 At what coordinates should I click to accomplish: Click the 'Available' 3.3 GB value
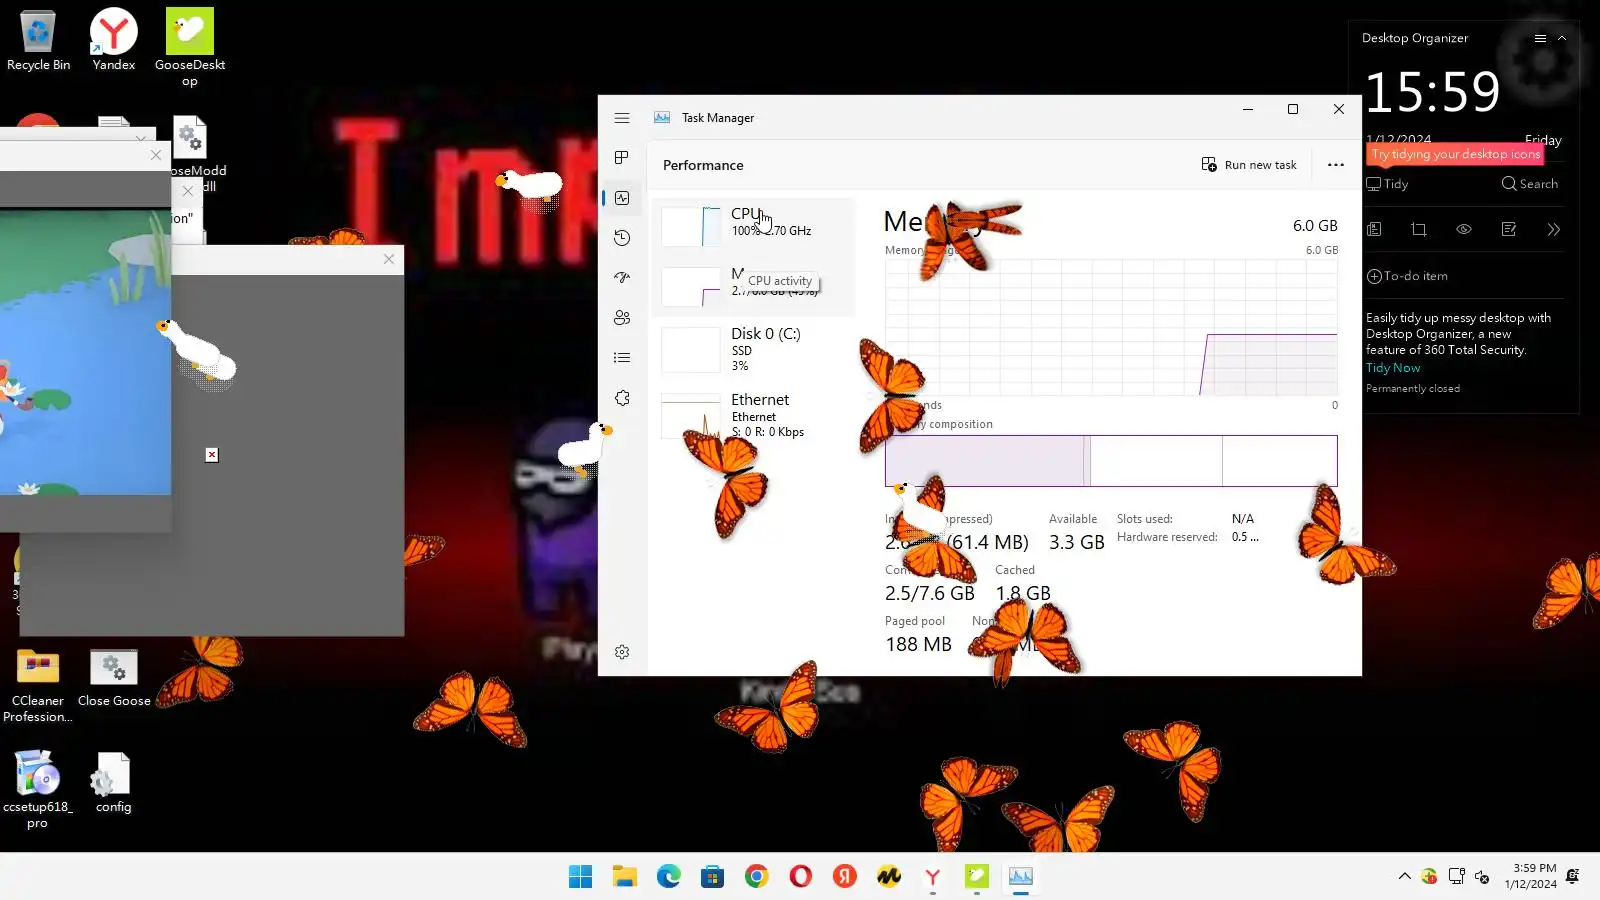point(1077,542)
